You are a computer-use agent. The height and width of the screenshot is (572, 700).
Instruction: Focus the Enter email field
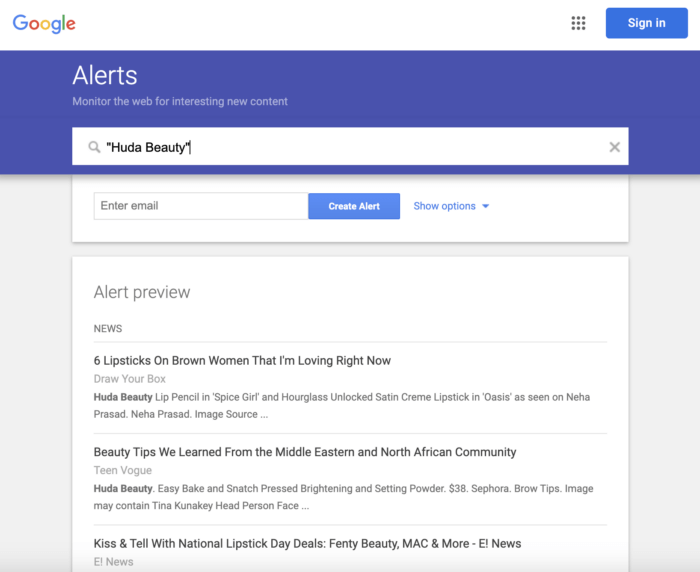pos(201,206)
